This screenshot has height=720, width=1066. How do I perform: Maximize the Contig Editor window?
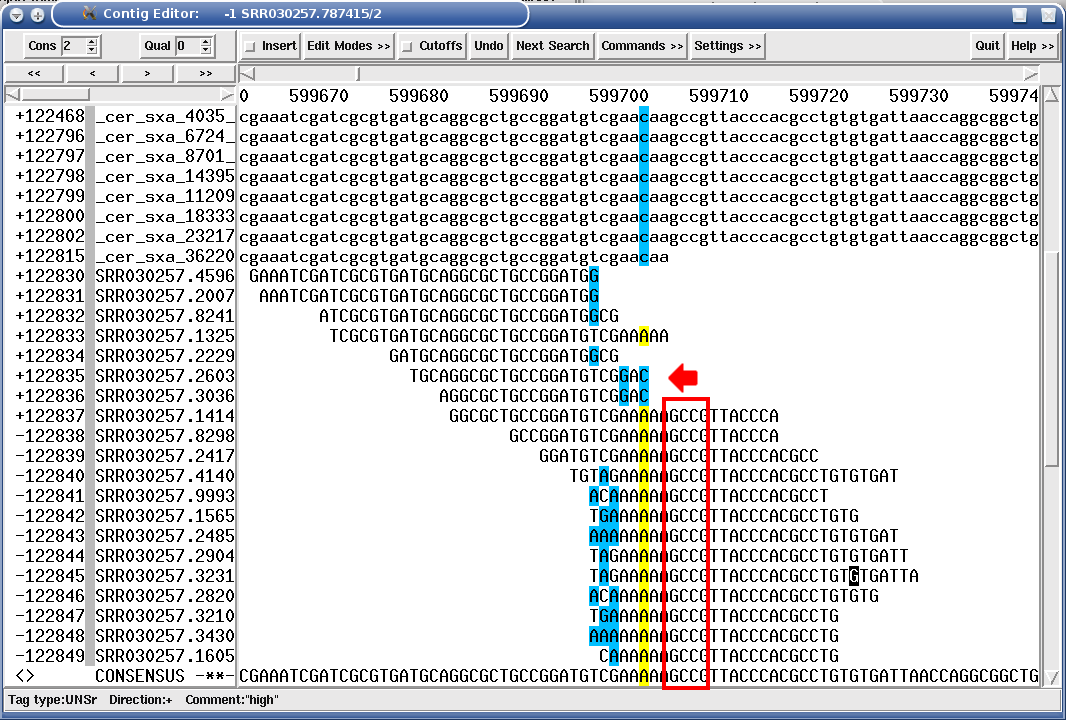pyautogui.click(x=1019, y=14)
